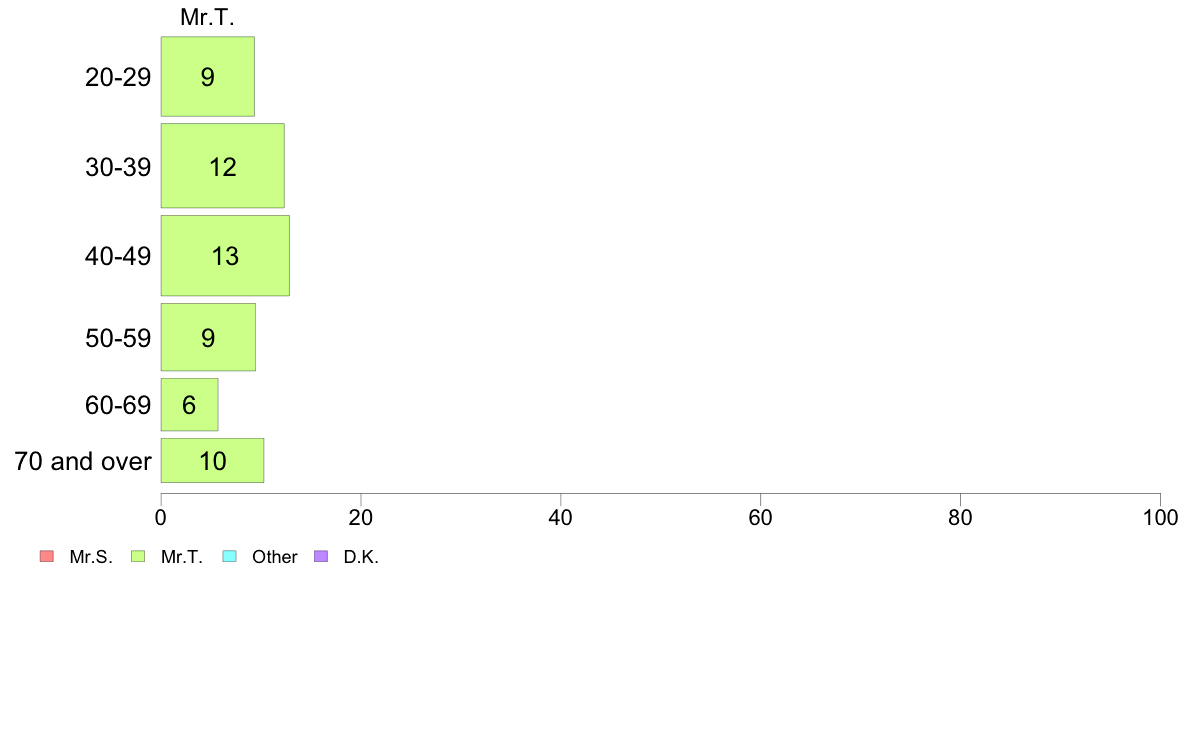Select the 30-39 bar showing 12

pos(223,166)
